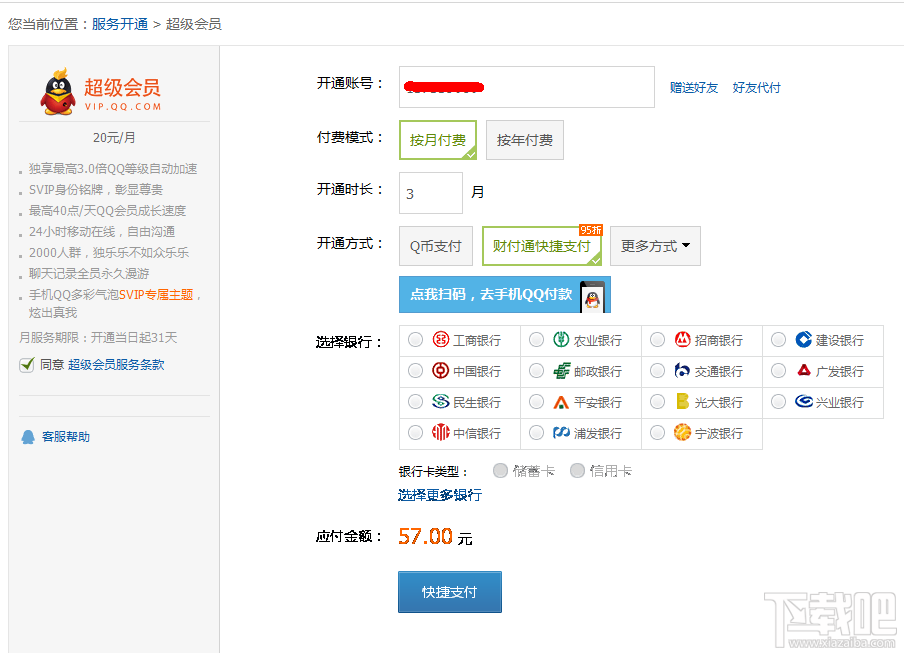Choose 按月付费 payment mode
The image size is (904, 653).
pyautogui.click(x=438, y=140)
